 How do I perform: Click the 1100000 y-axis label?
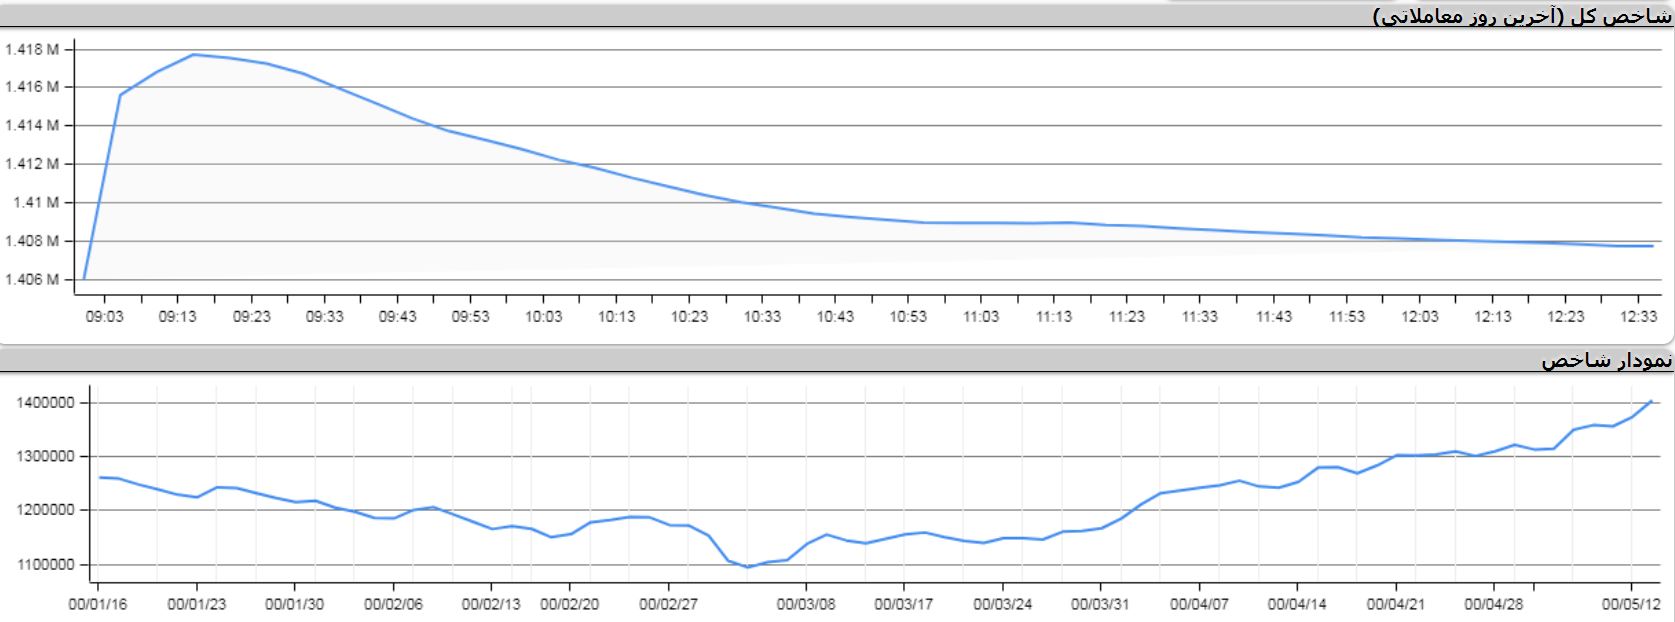click(45, 564)
